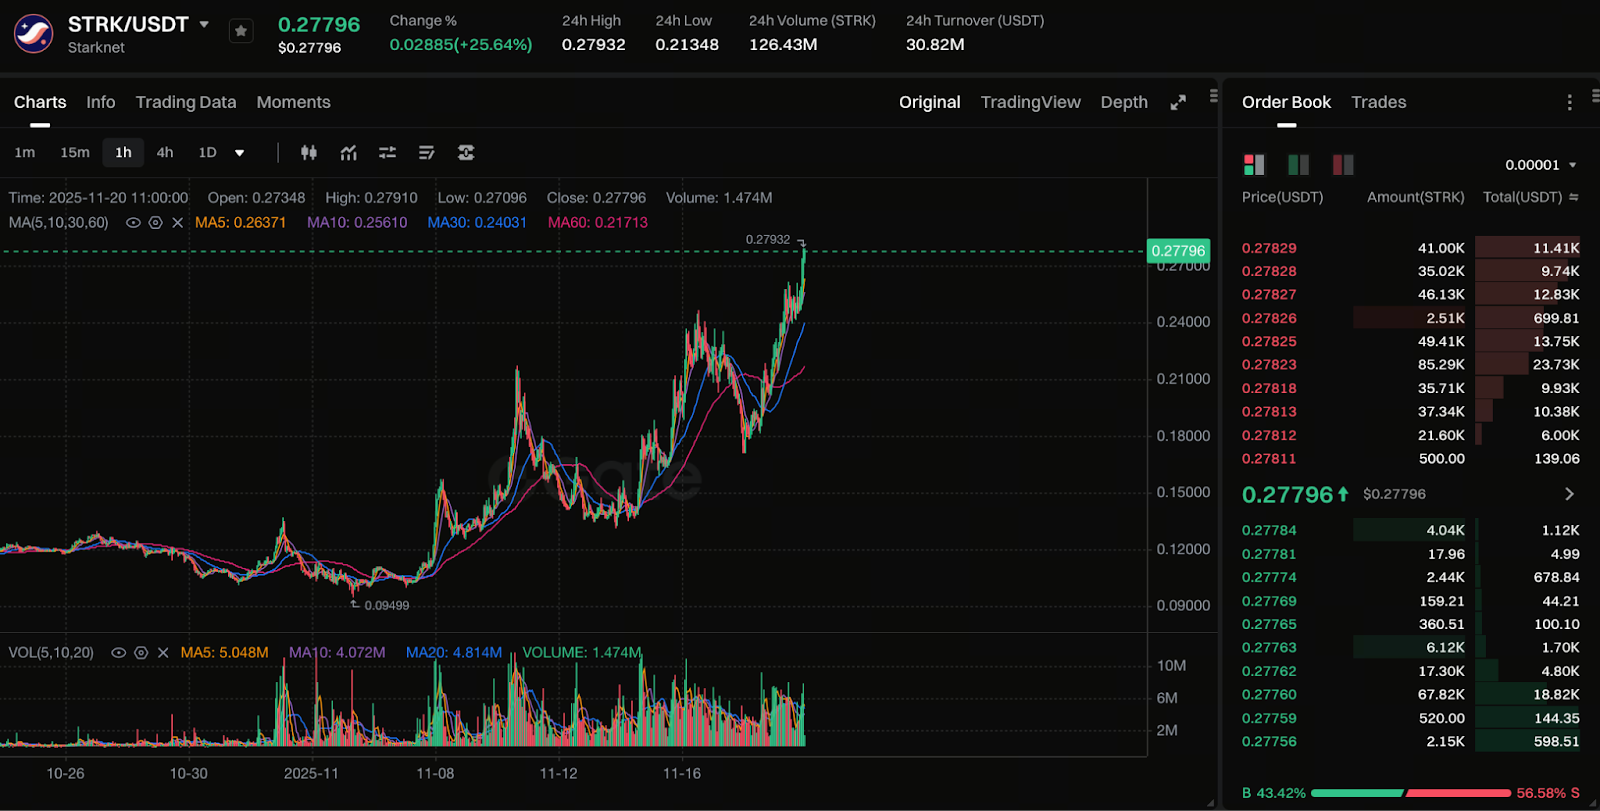This screenshot has width=1600, height=811.
Task: Select bid price 0.27760
Action: coord(1269,694)
